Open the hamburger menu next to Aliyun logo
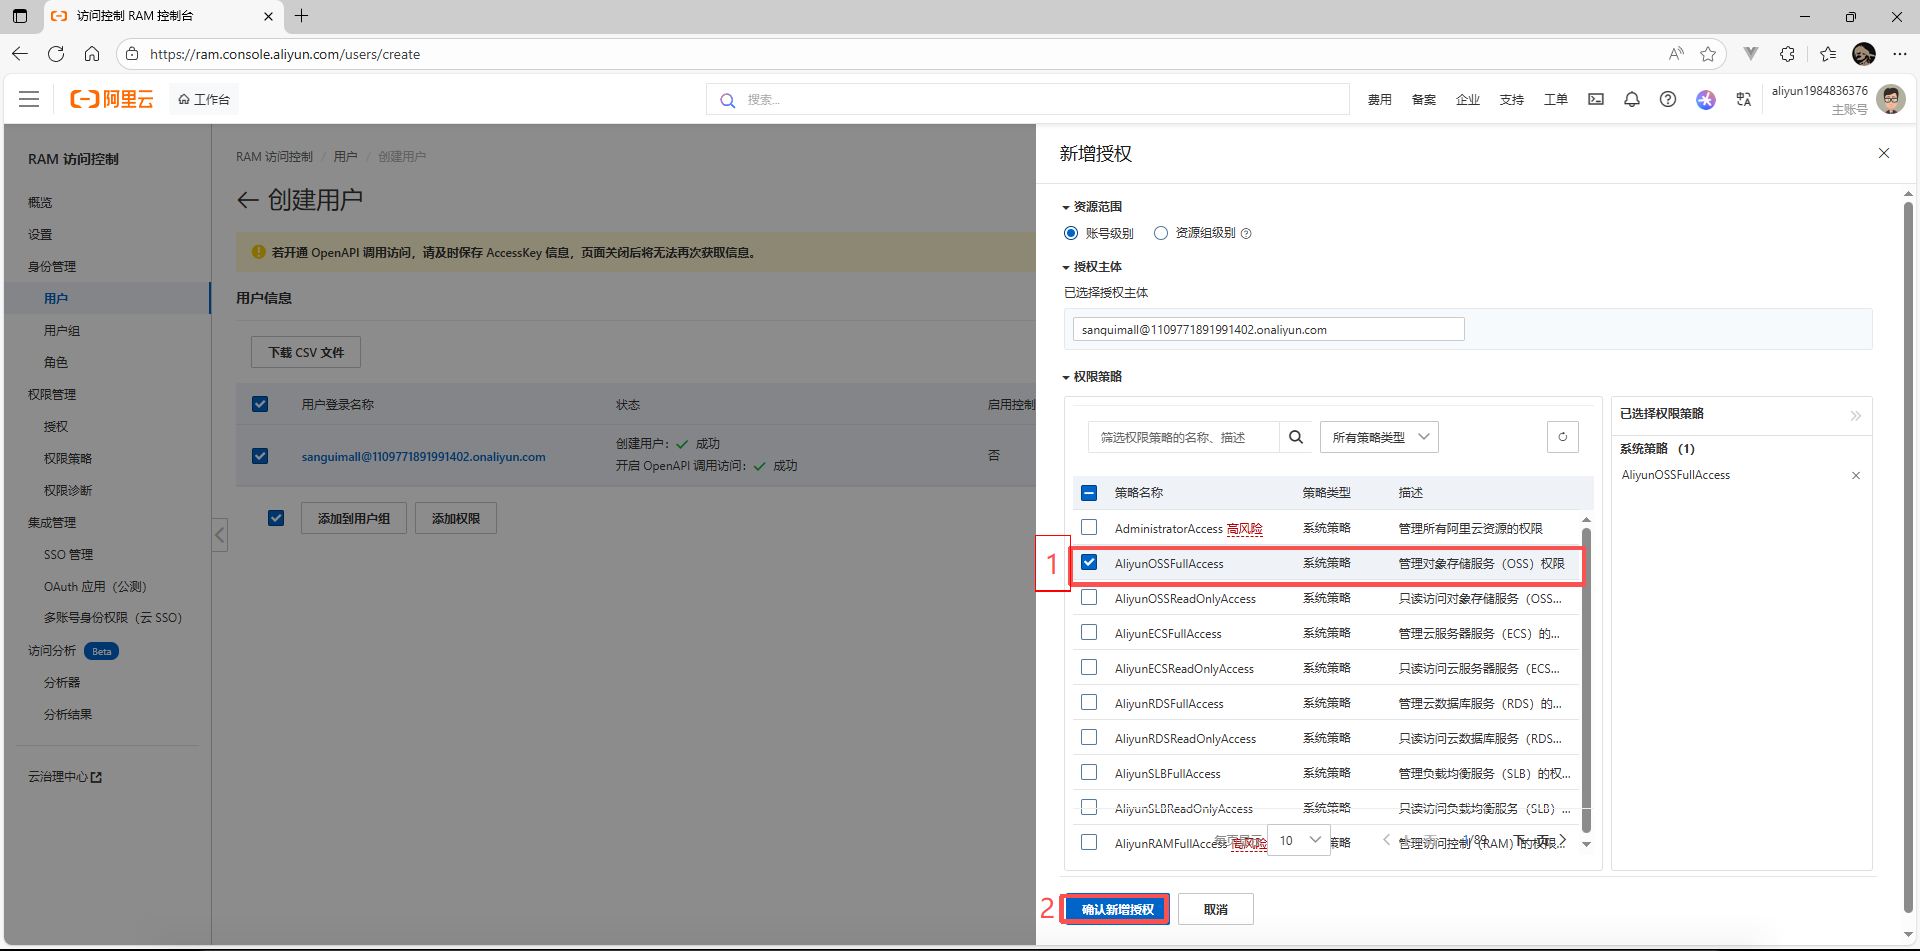Viewport: 1920px width, 951px height. 29,99
